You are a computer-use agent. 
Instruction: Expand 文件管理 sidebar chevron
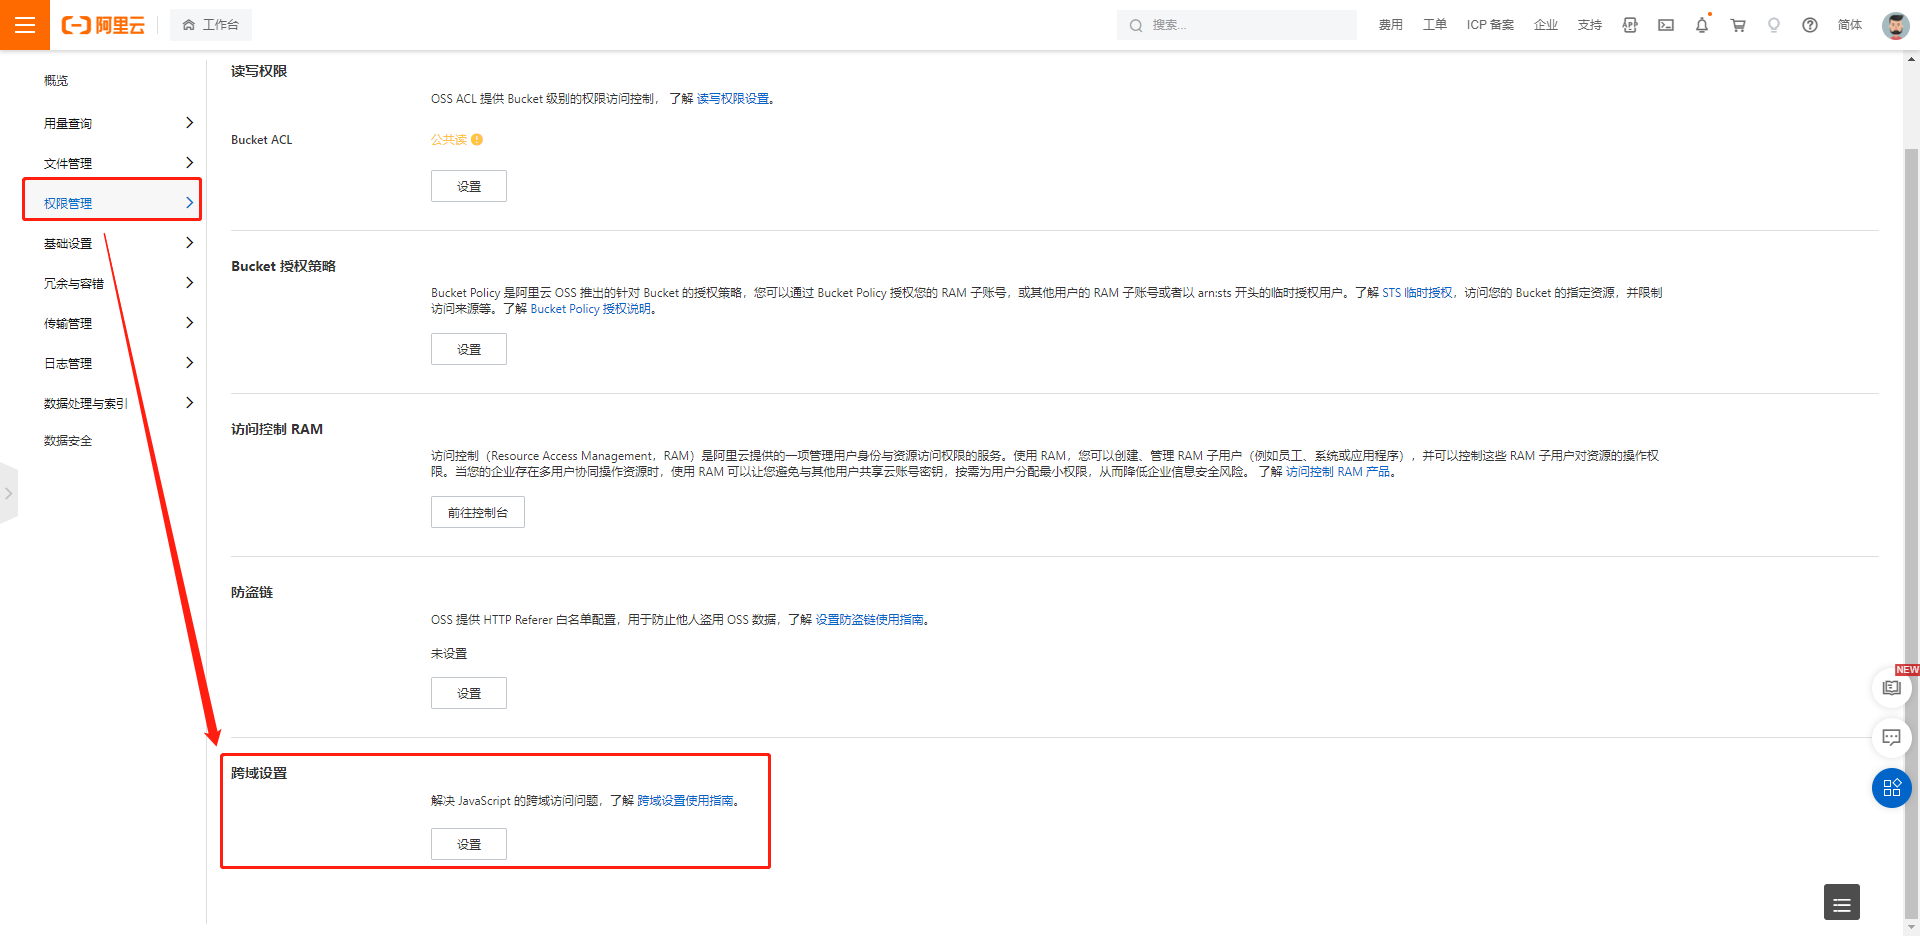(x=189, y=163)
